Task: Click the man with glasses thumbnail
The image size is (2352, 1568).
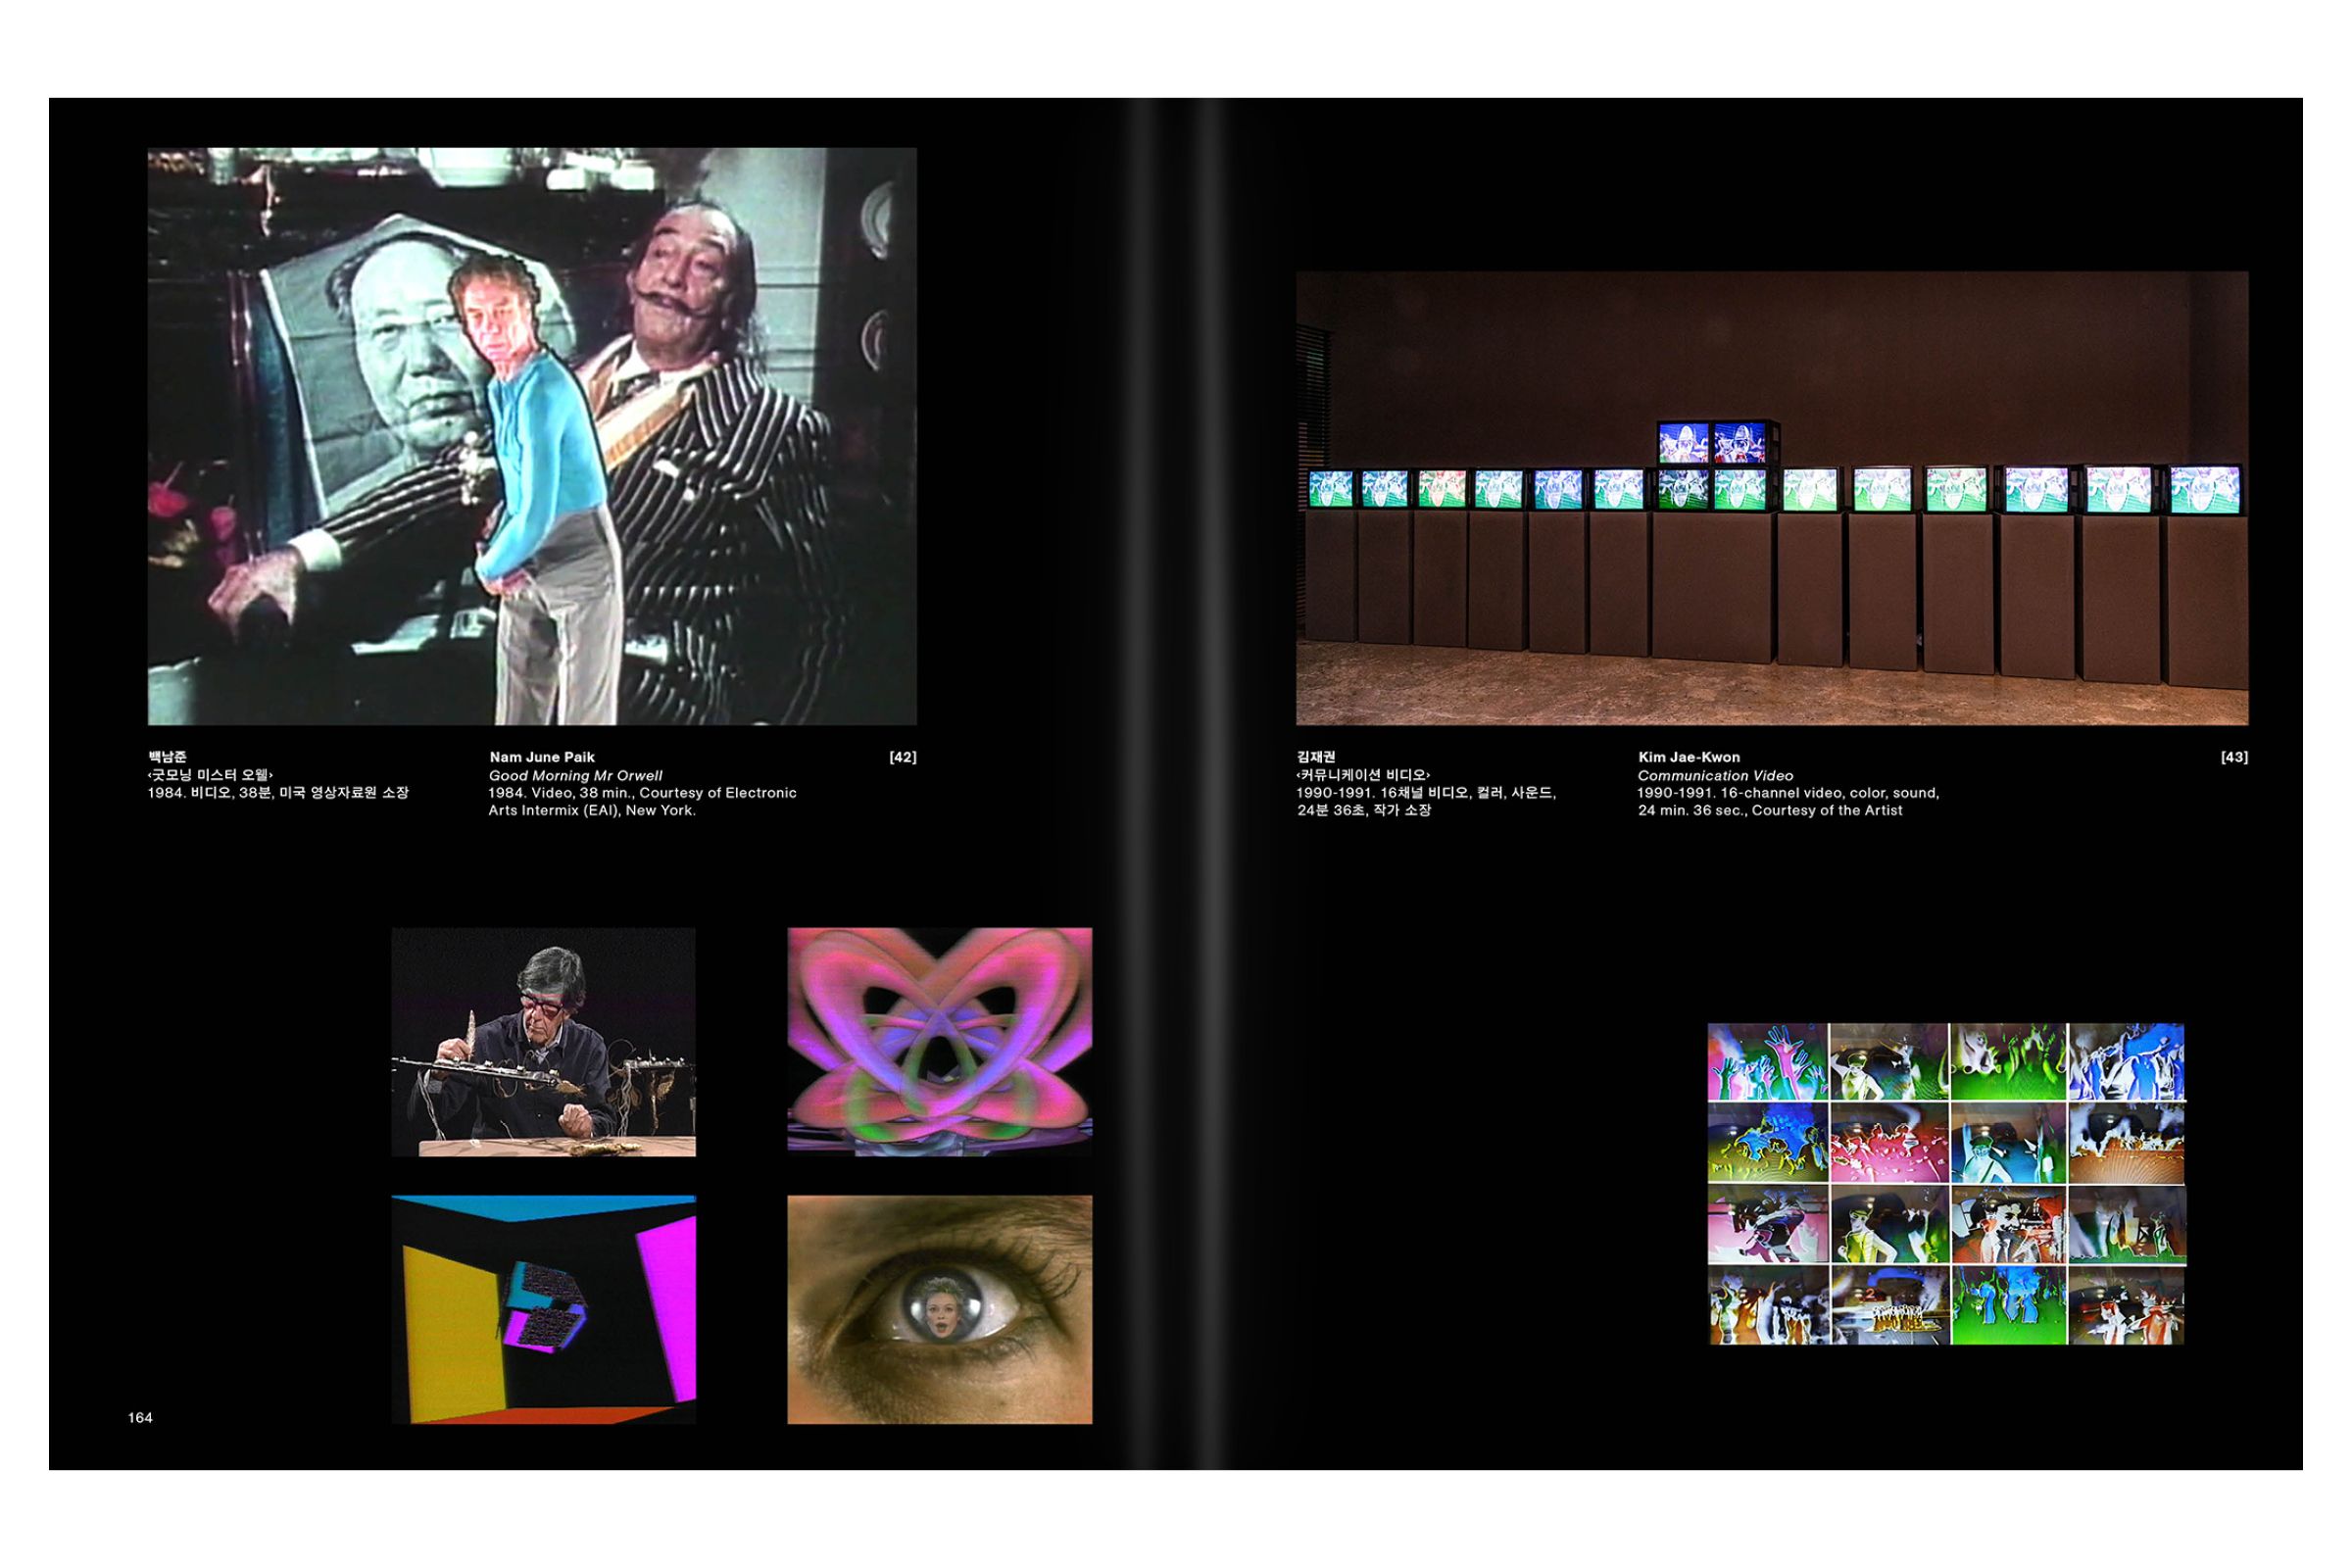Action: point(543,1041)
